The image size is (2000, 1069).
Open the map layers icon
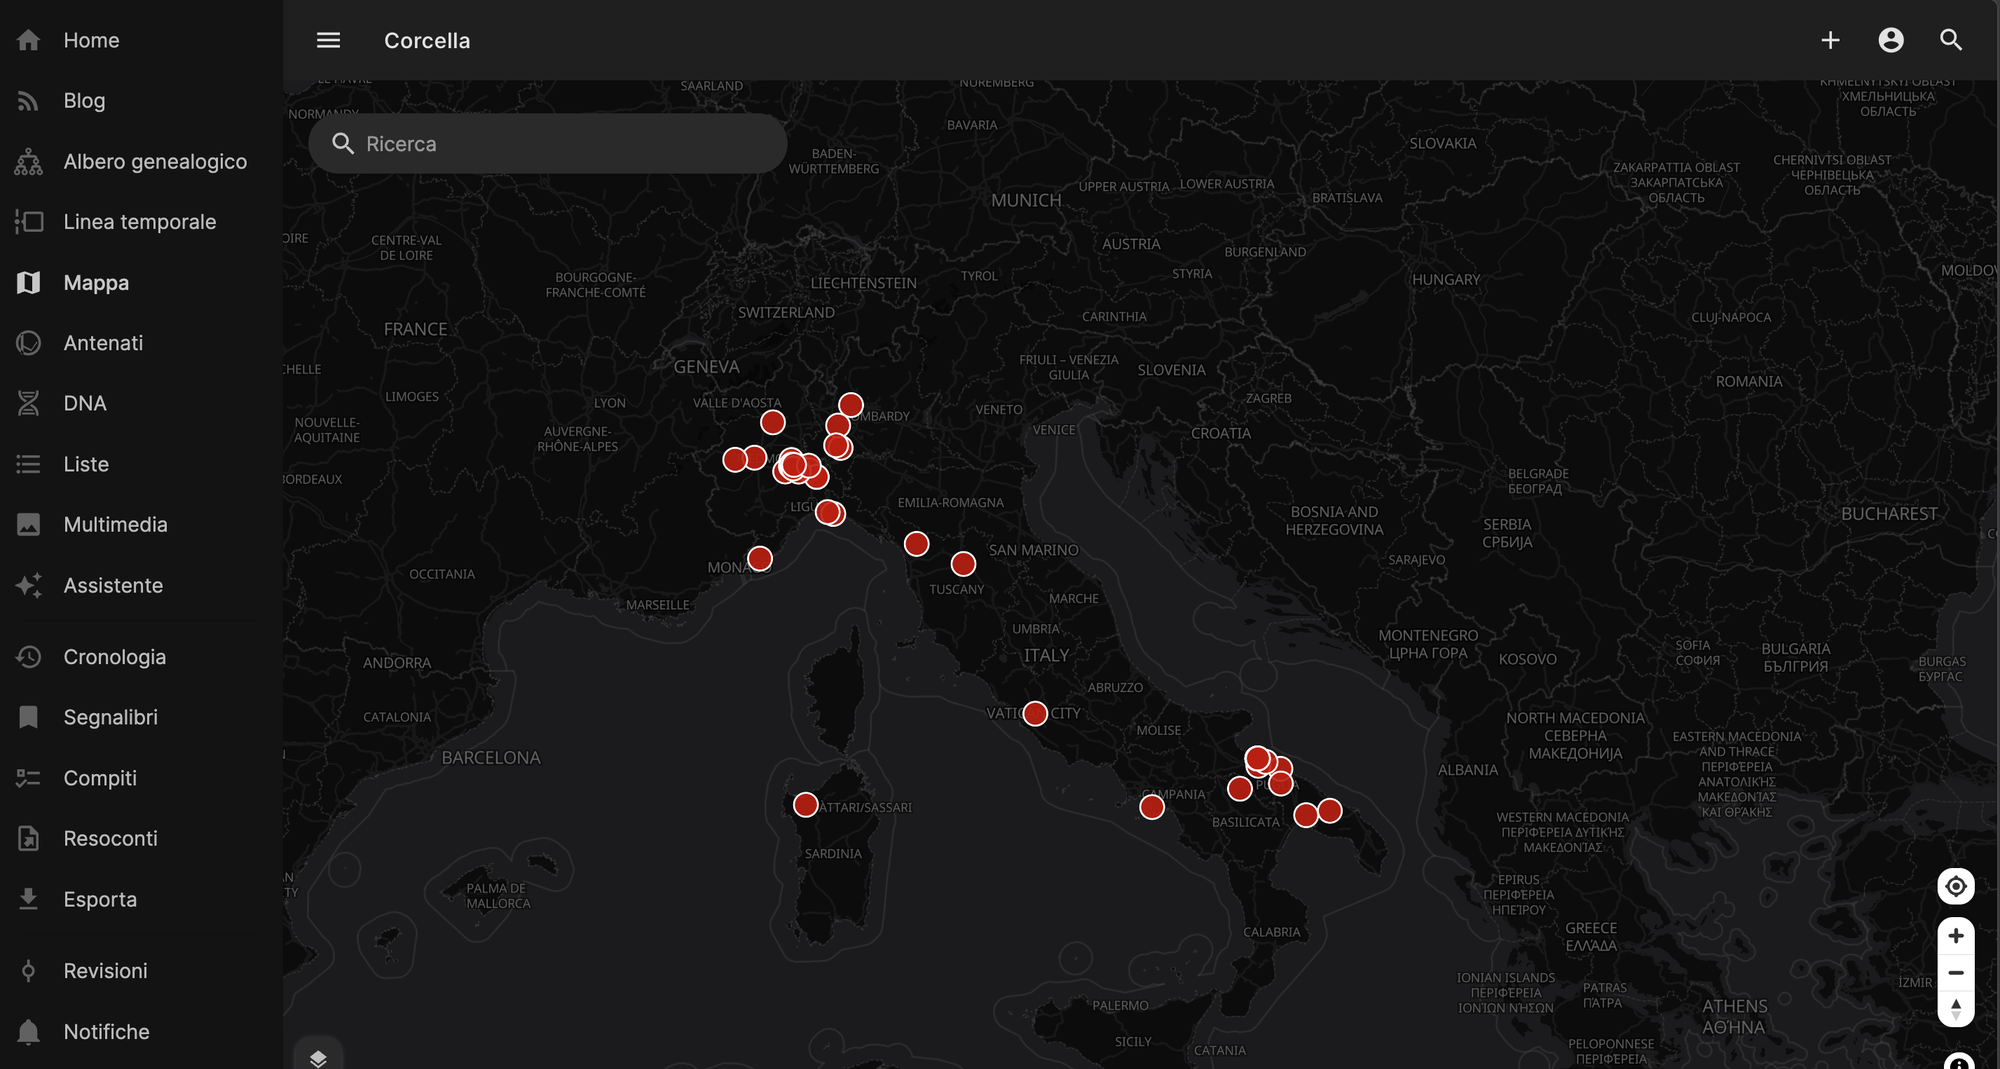[x=318, y=1058]
